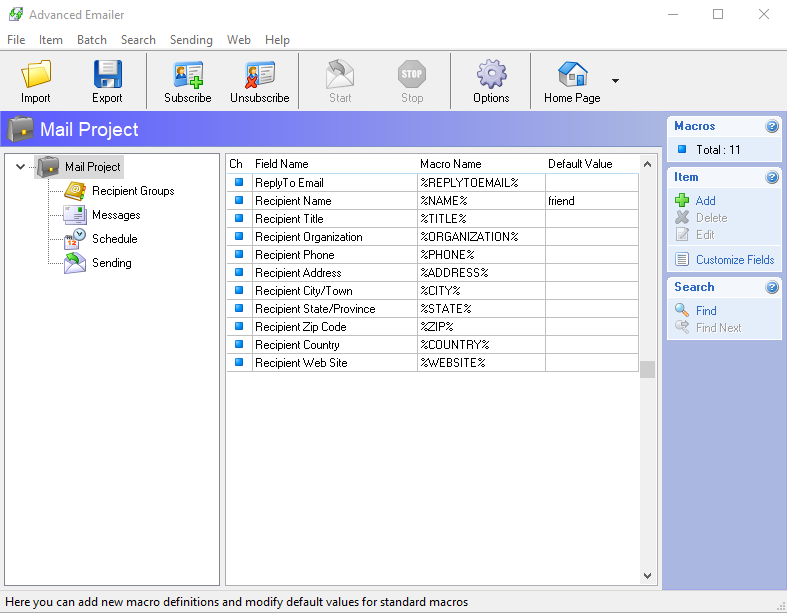The image size is (787, 613).
Task: Toggle the checkbox for ReplyTo Email row
Action: pyautogui.click(x=239, y=183)
